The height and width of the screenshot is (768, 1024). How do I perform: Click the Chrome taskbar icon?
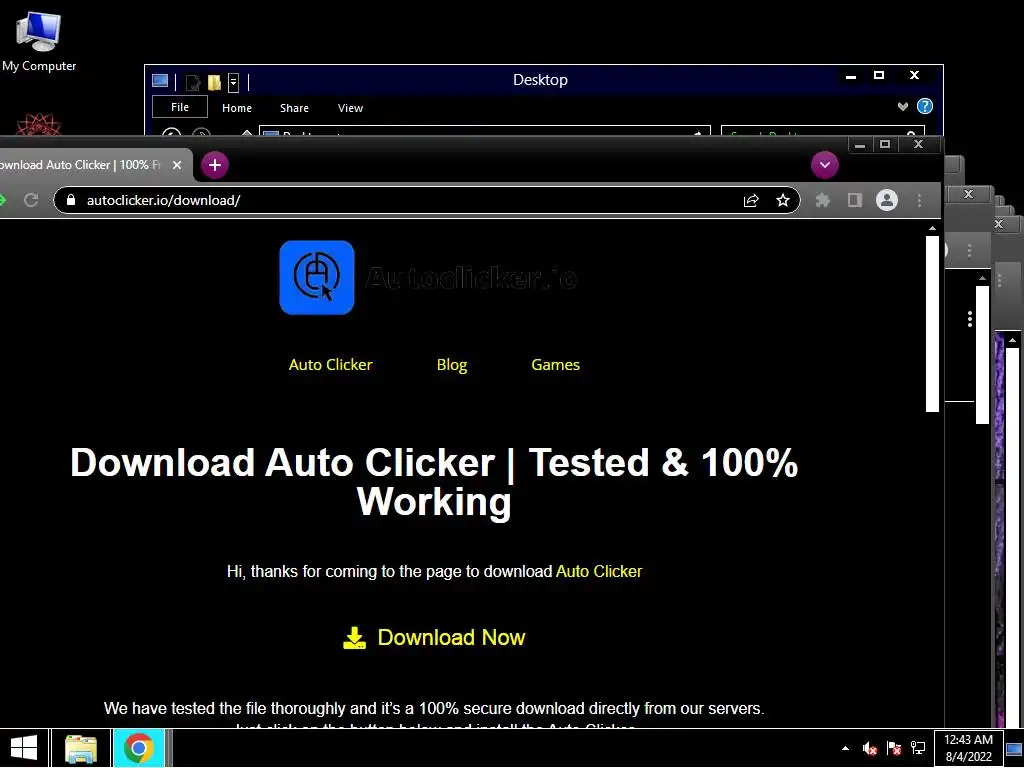[138, 748]
